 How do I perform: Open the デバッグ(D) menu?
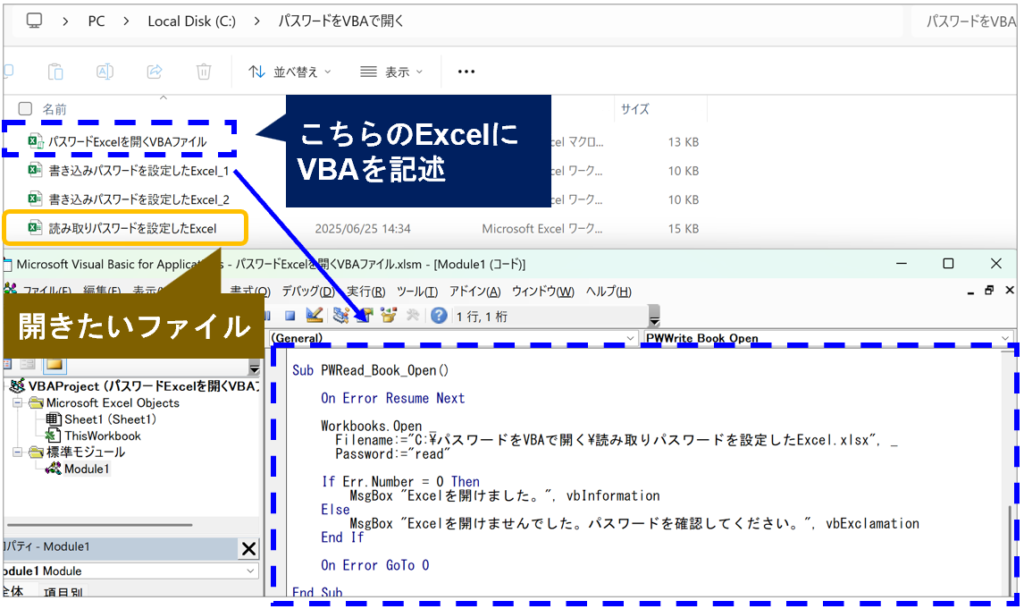tap(308, 291)
